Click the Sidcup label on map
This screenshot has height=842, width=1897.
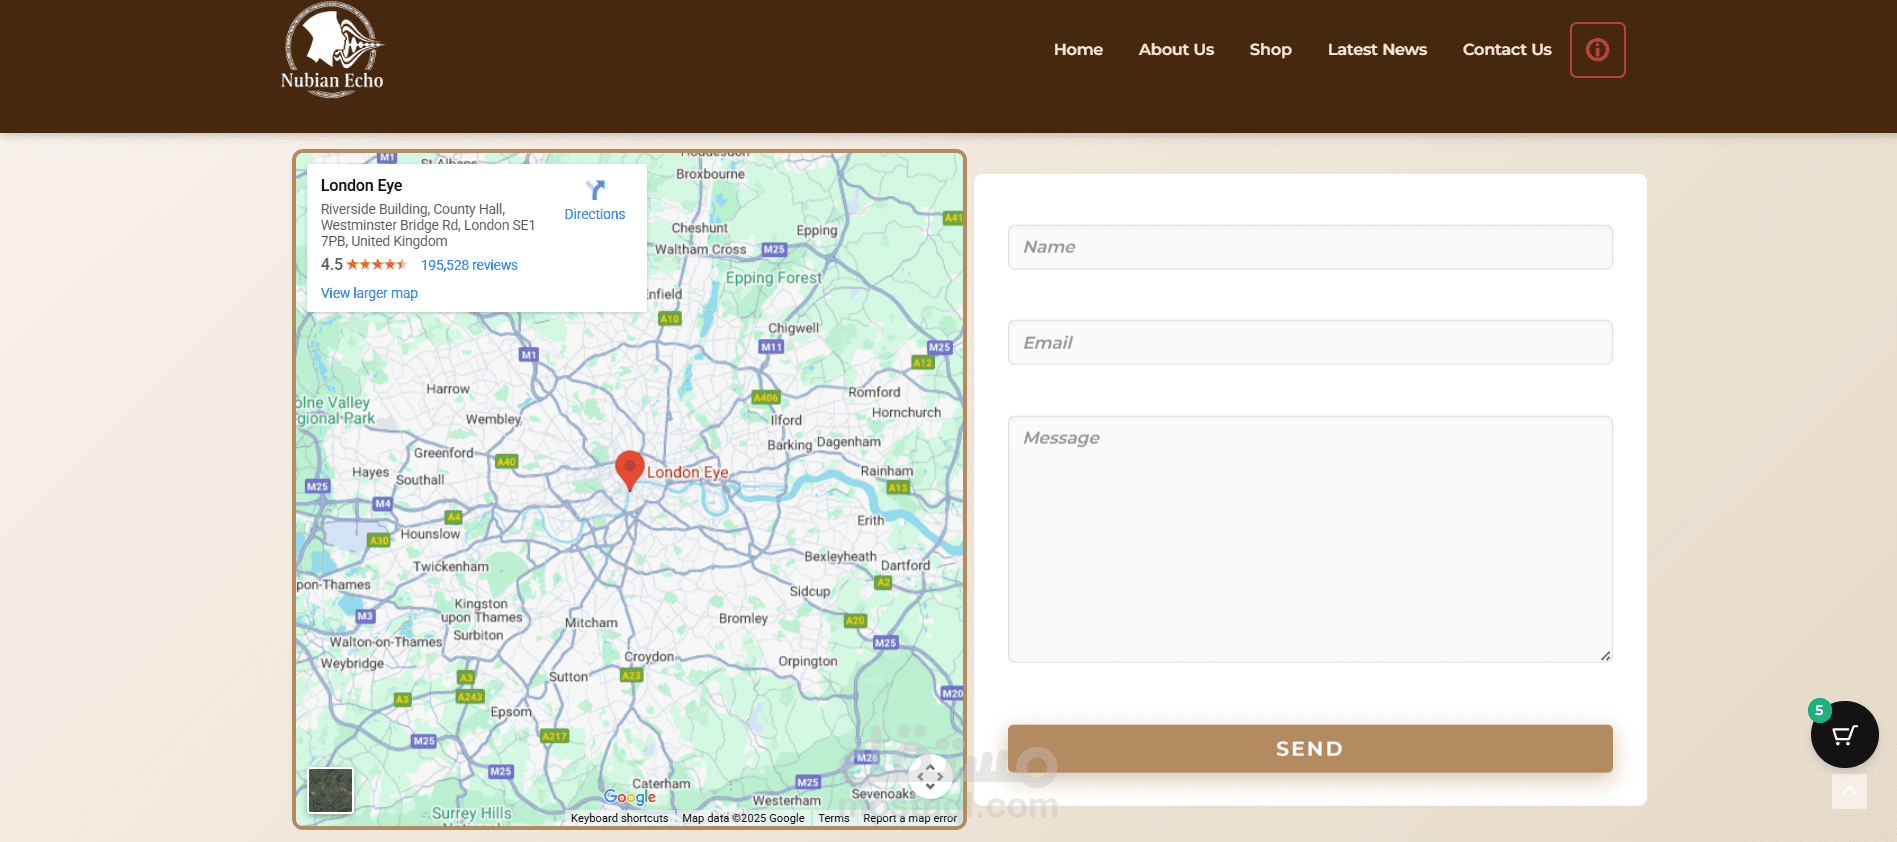[x=810, y=591]
